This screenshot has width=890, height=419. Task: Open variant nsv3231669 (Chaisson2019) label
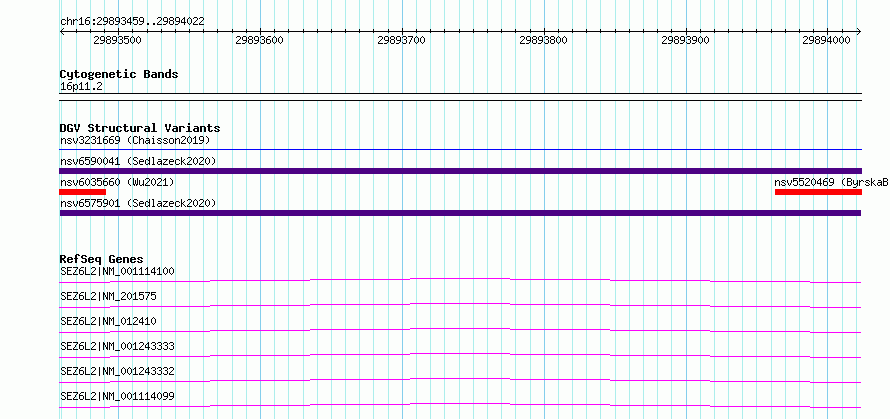135,140
